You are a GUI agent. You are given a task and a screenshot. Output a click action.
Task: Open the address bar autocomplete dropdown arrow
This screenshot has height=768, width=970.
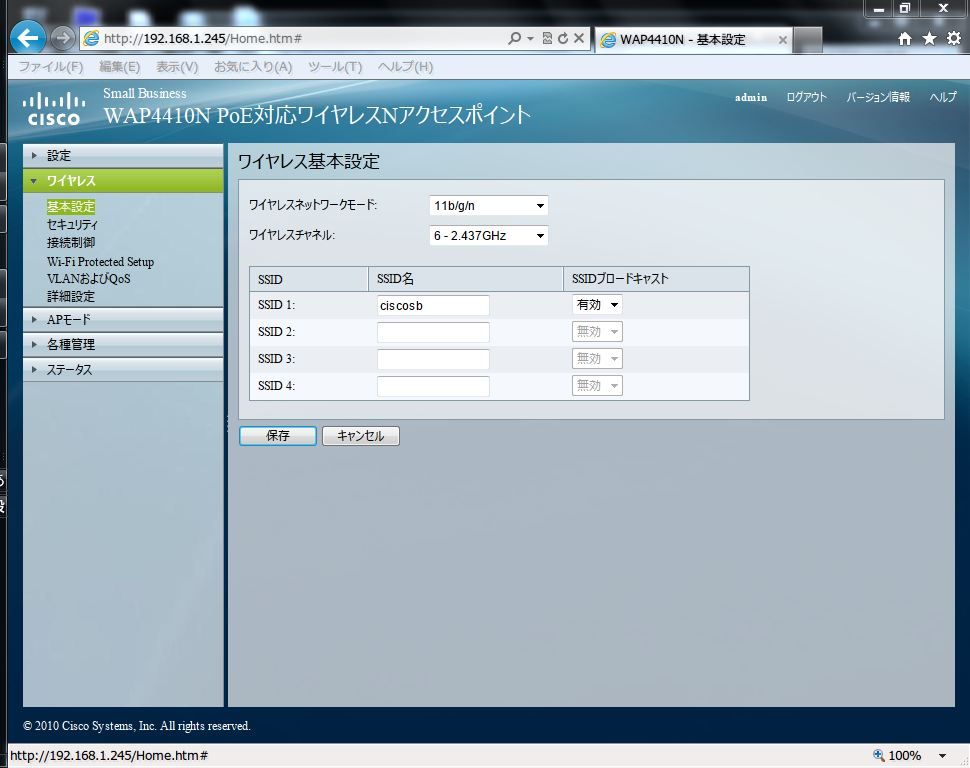point(530,38)
